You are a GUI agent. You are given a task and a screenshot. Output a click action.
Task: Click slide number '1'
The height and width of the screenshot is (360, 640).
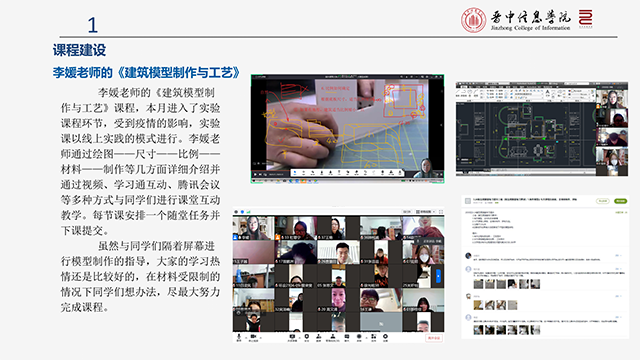(x=93, y=25)
